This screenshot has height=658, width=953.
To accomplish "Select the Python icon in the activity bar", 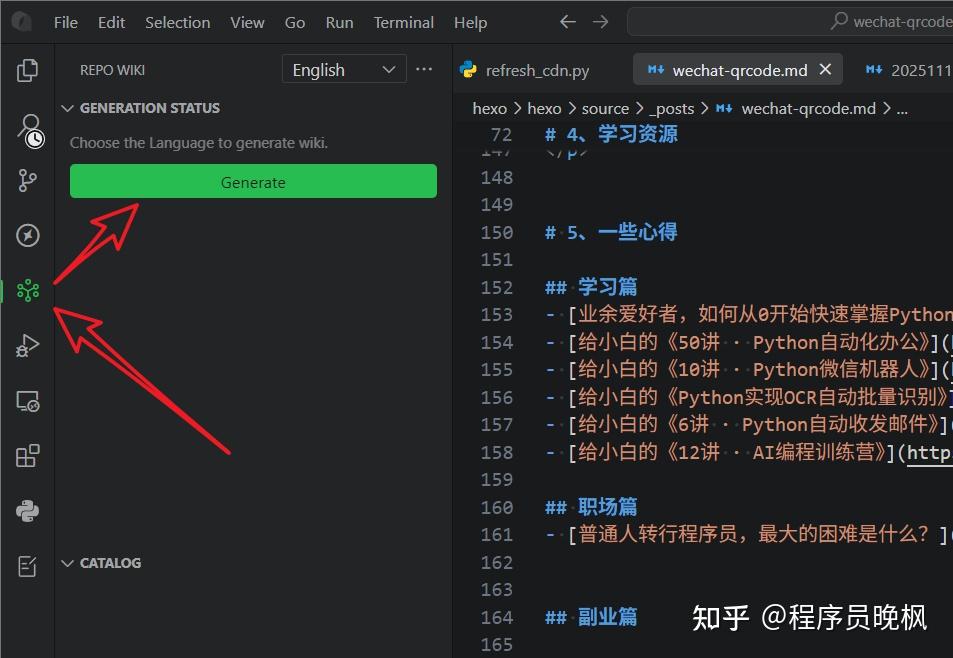I will 27,510.
